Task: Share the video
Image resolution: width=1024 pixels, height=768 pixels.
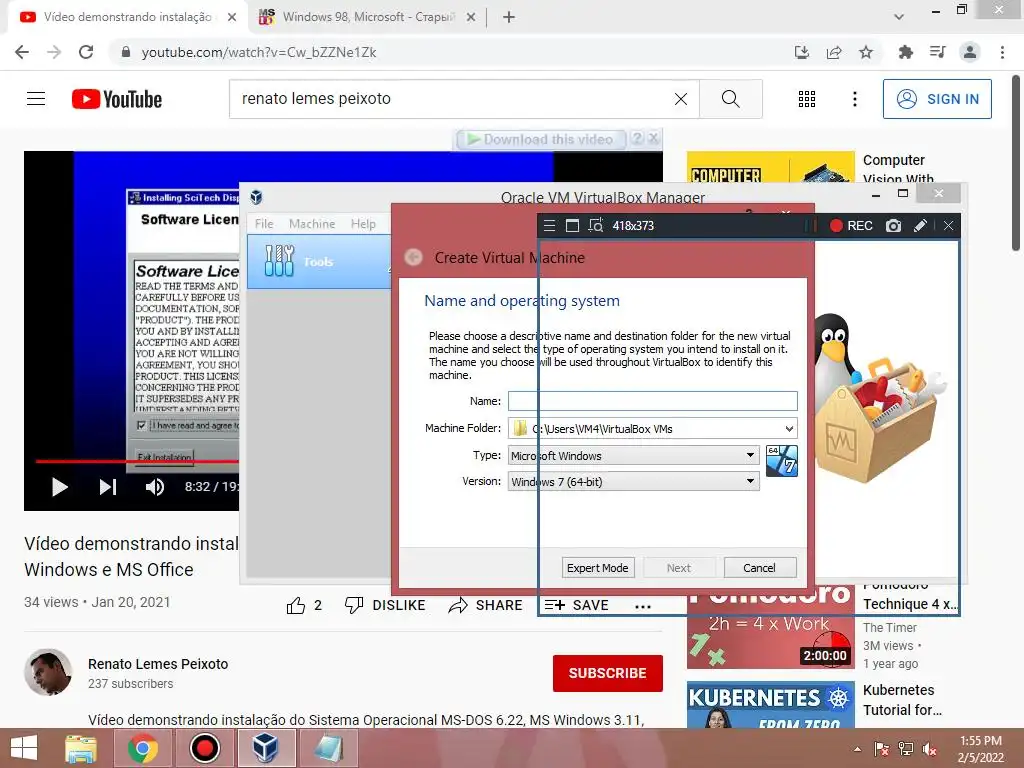Action: coord(486,605)
